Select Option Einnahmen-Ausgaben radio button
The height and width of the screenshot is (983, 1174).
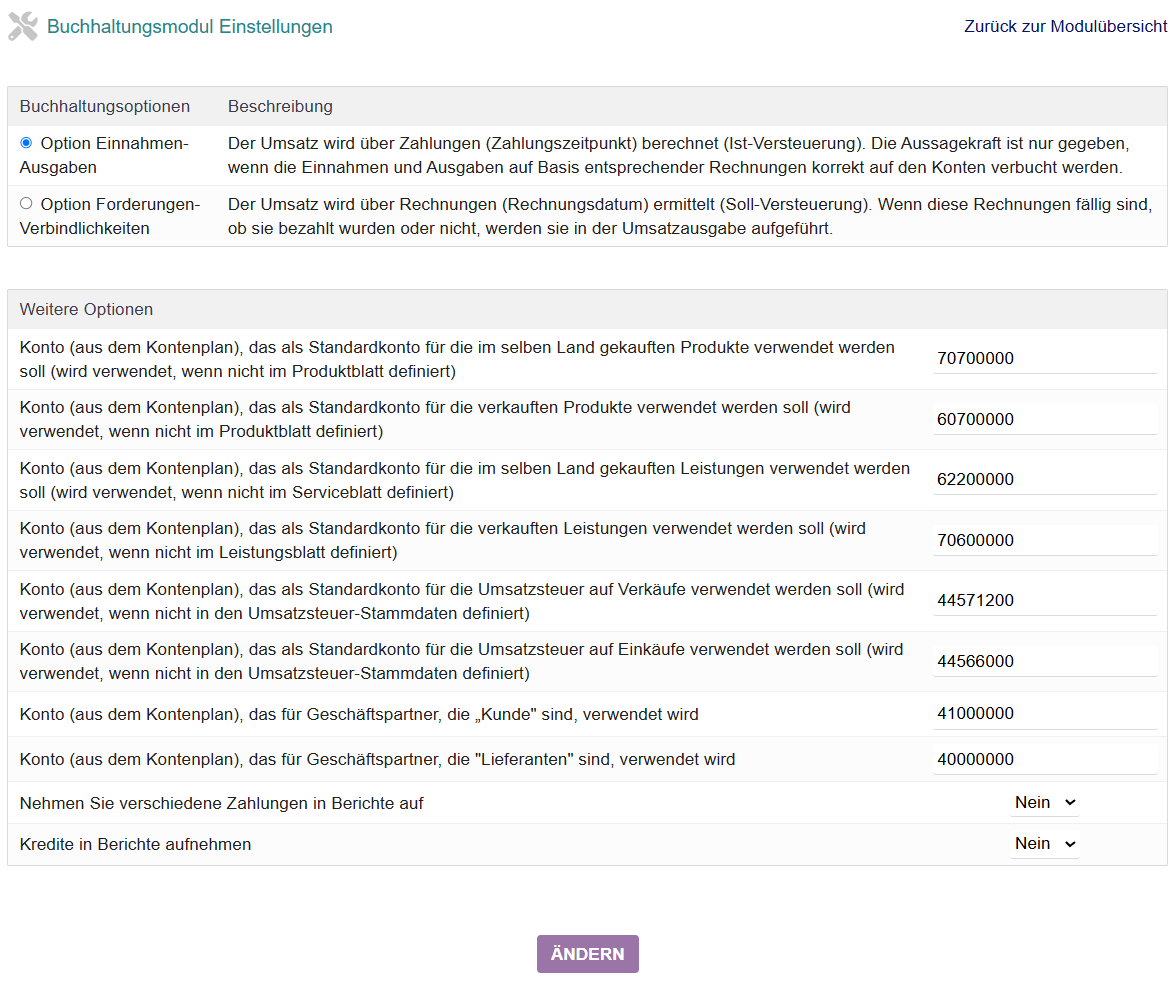[x=26, y=143]
